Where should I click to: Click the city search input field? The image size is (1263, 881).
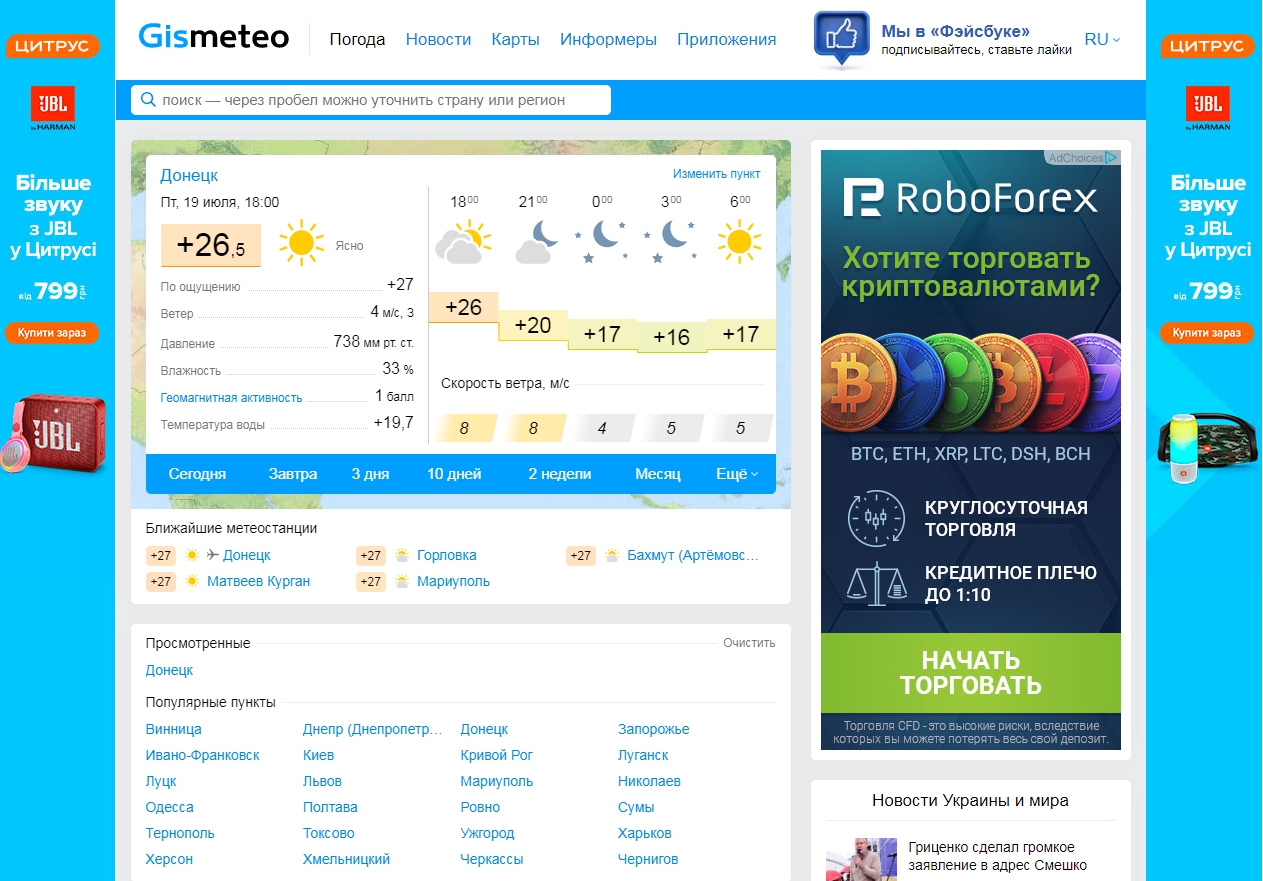pyautogui.click(x=371, y=100)
